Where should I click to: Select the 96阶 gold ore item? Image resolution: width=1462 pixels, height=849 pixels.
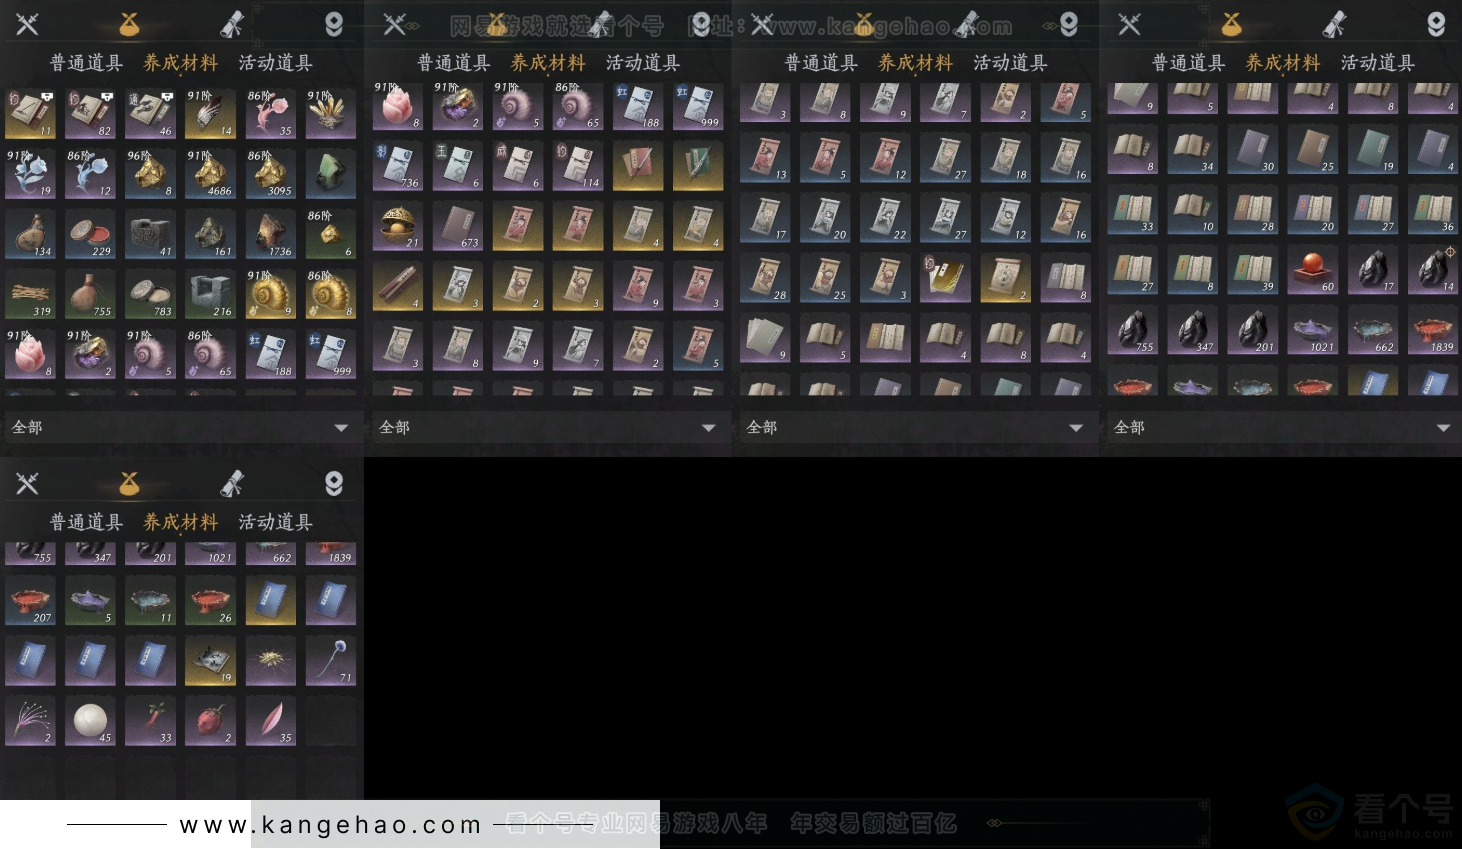(150, 174)
